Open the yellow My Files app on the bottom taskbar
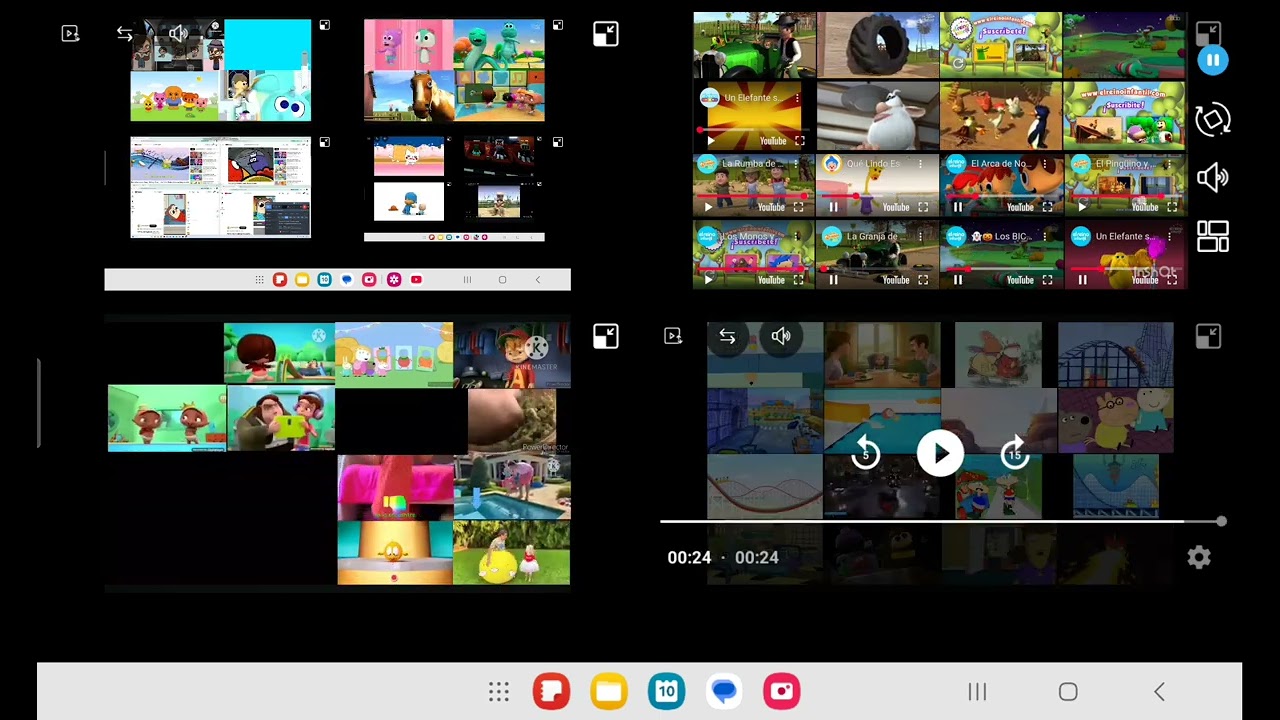The height and width of the screenshot is (720, 1280). [609, 692]
